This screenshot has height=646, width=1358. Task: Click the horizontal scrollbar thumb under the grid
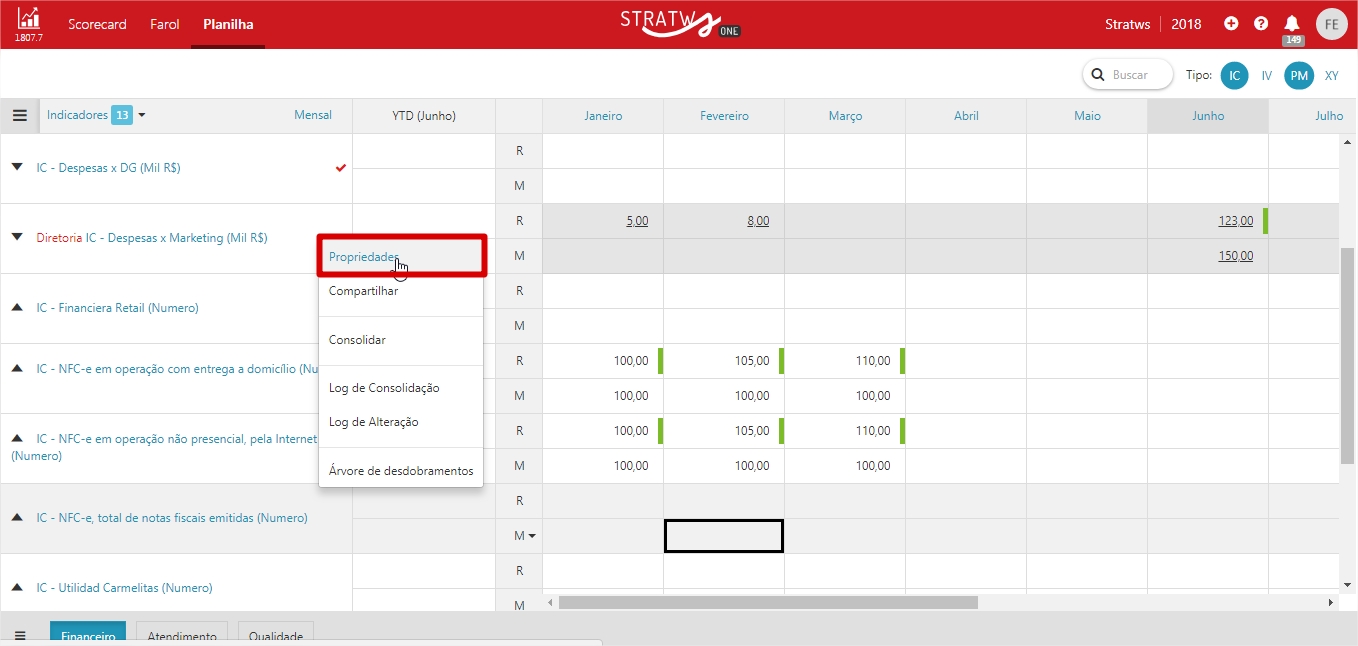pos(768,602)
